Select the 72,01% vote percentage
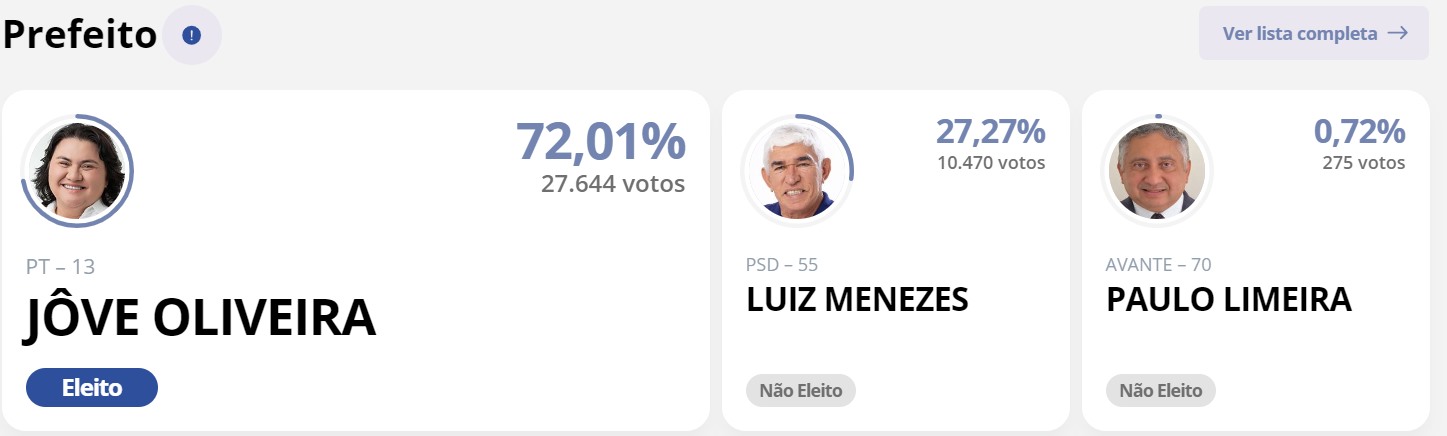Viewport: 1447px width, 436px height. click(600, 141)
